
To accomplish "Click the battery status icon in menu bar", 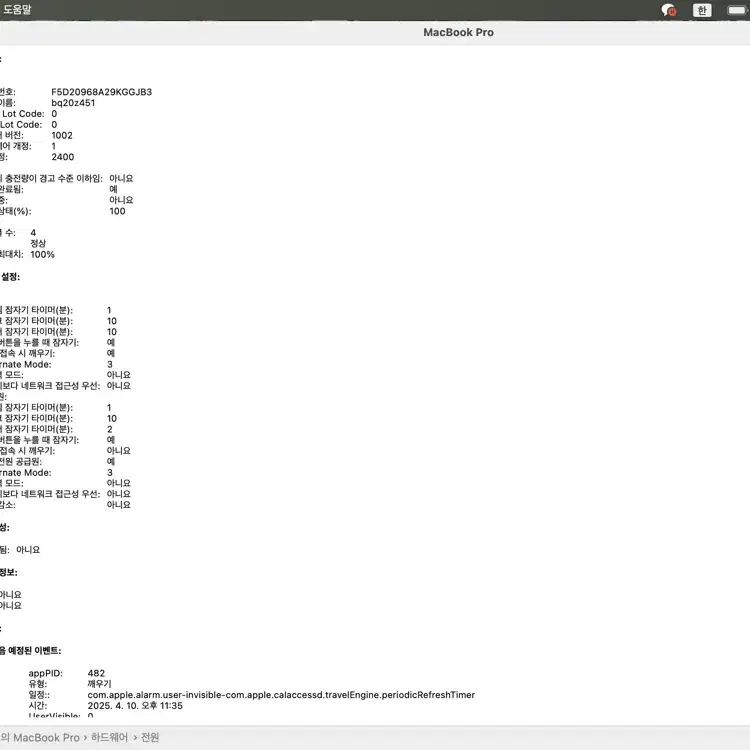I will (738, 10).
